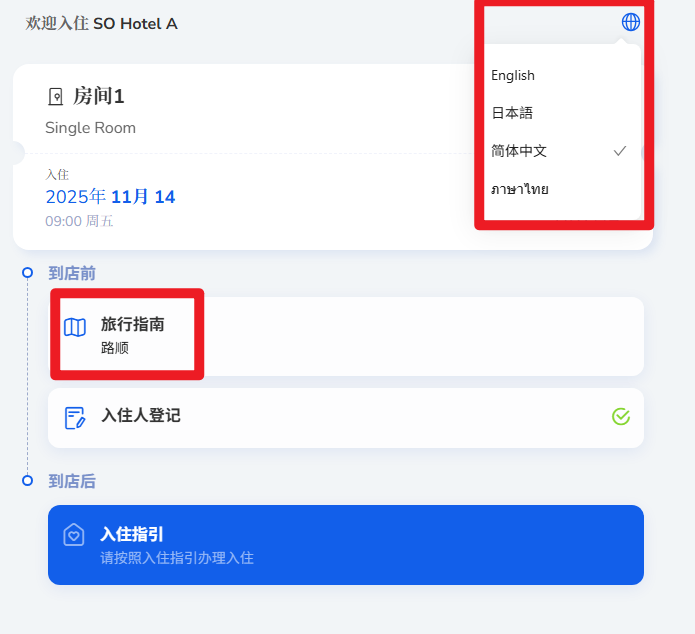Switch language to English
The height and width of the screenshot is (634, 695).
[513, 76]
